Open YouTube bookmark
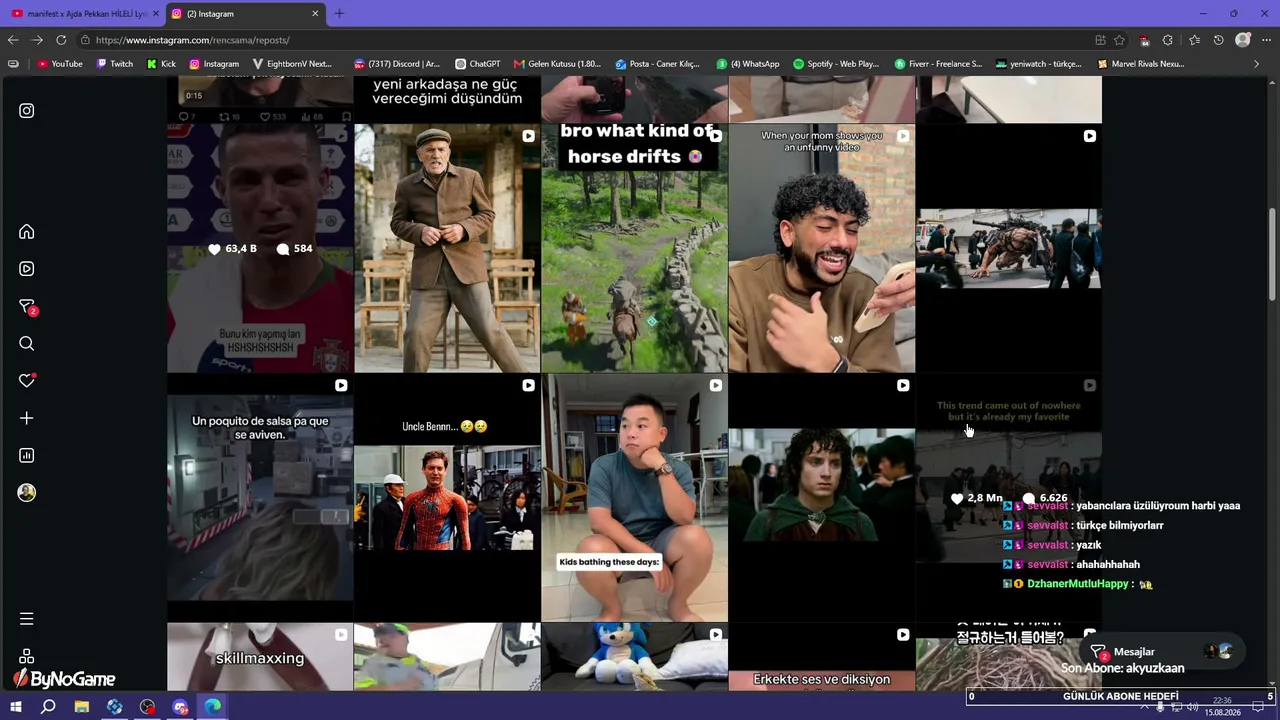 coord(60,64)
